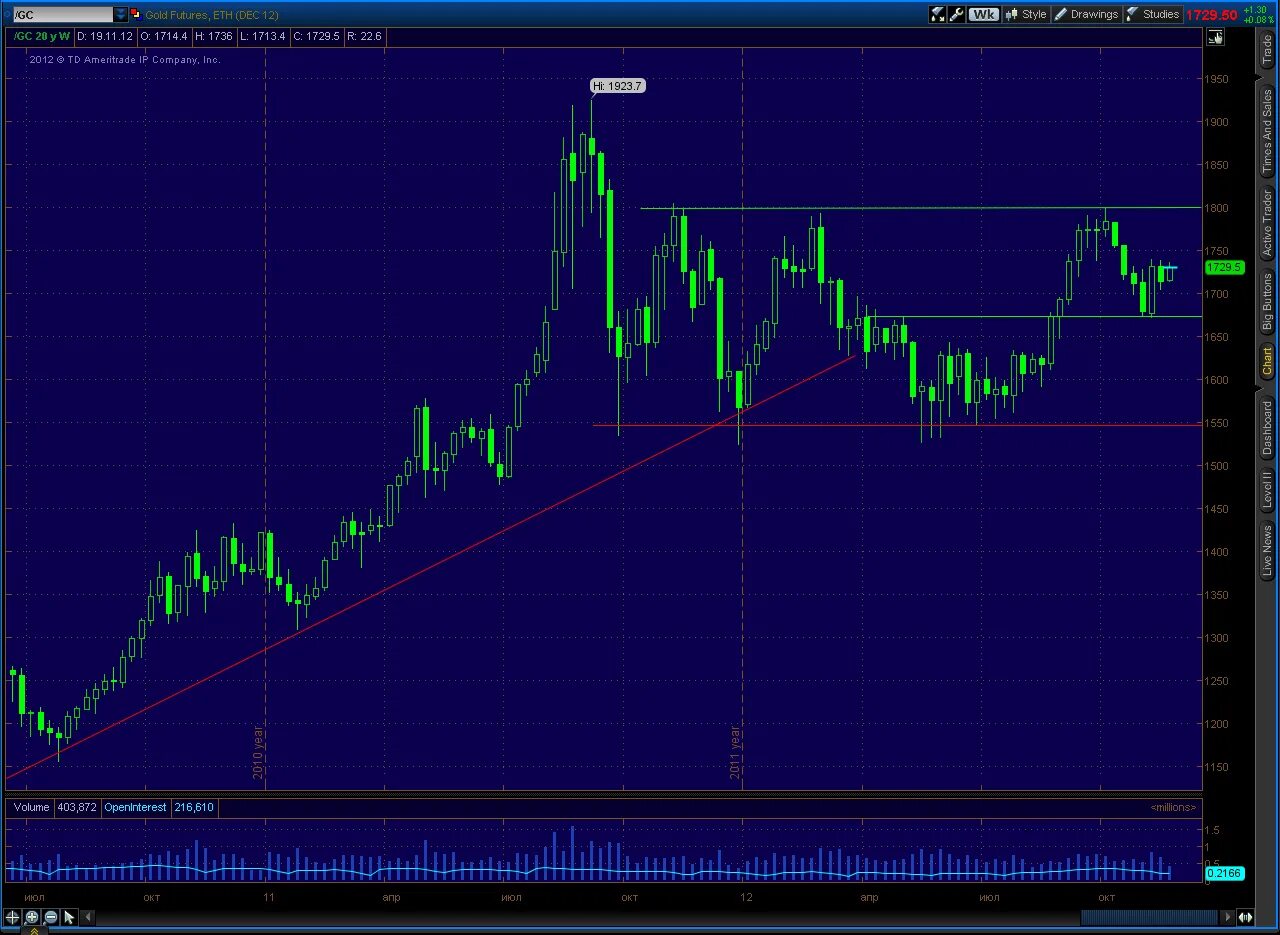The image size is (1280, 935).
Task: Open the Drawings menu
Action: 1085,14
